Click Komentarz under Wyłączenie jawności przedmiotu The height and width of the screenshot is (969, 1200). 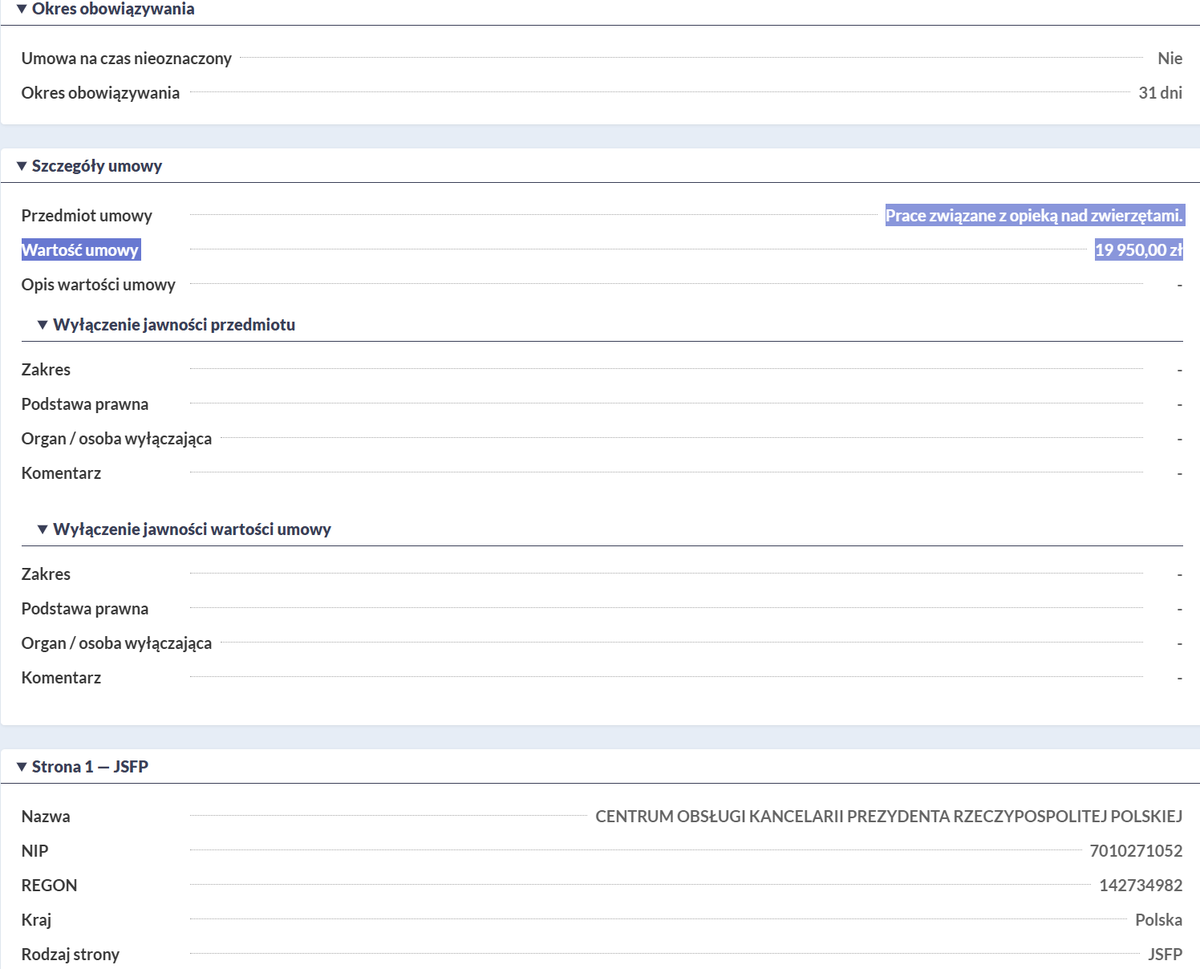point(61,473)
